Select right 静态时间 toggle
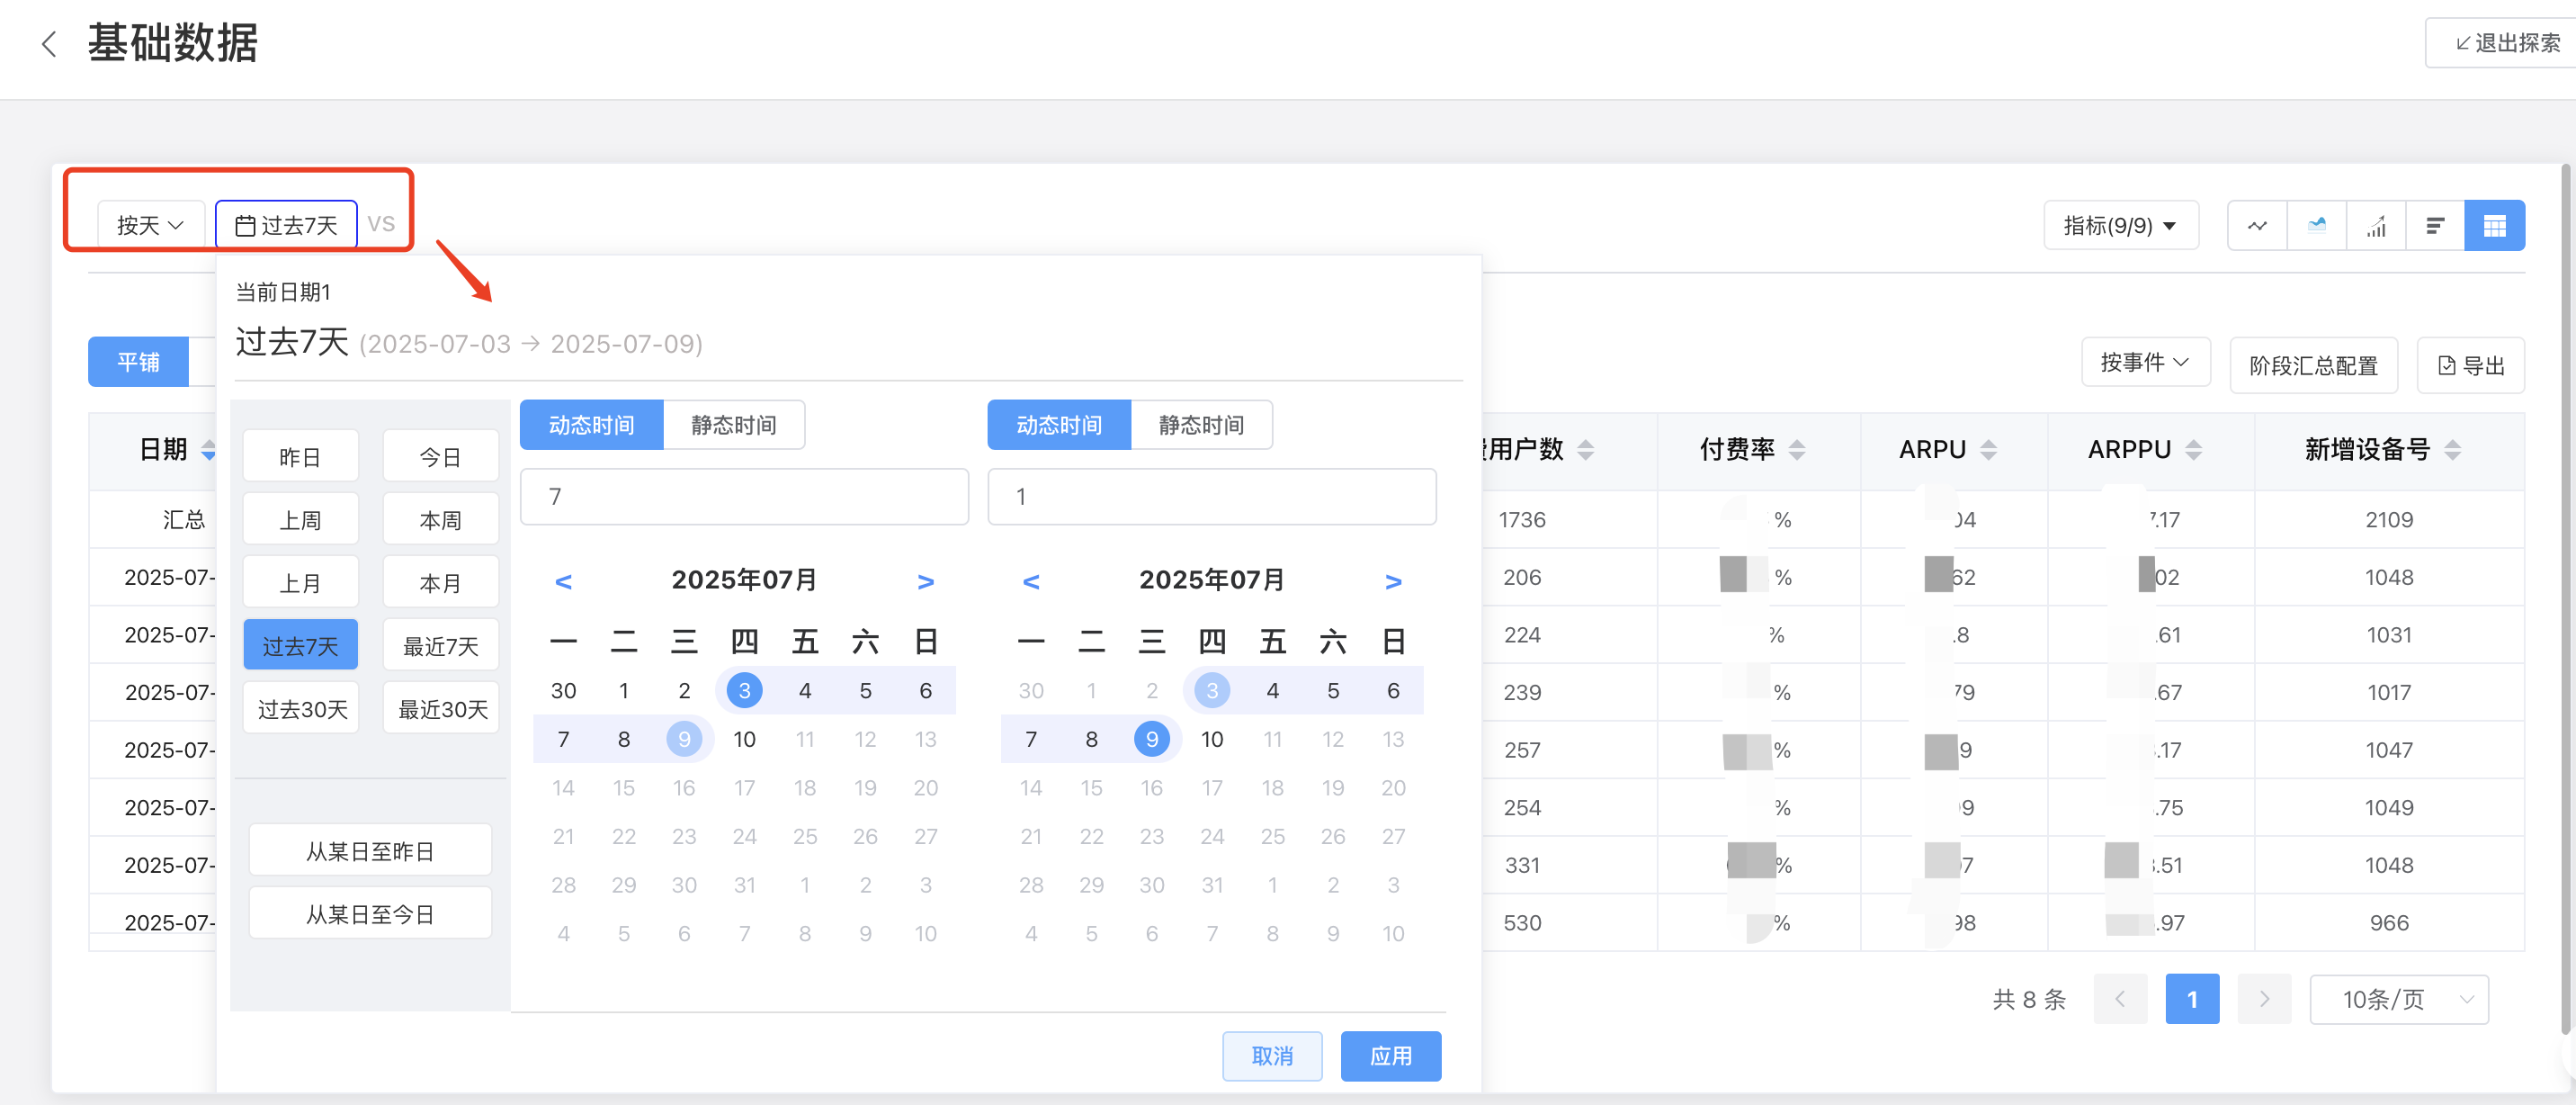 pyautogui.click(x=1201, y=425)
